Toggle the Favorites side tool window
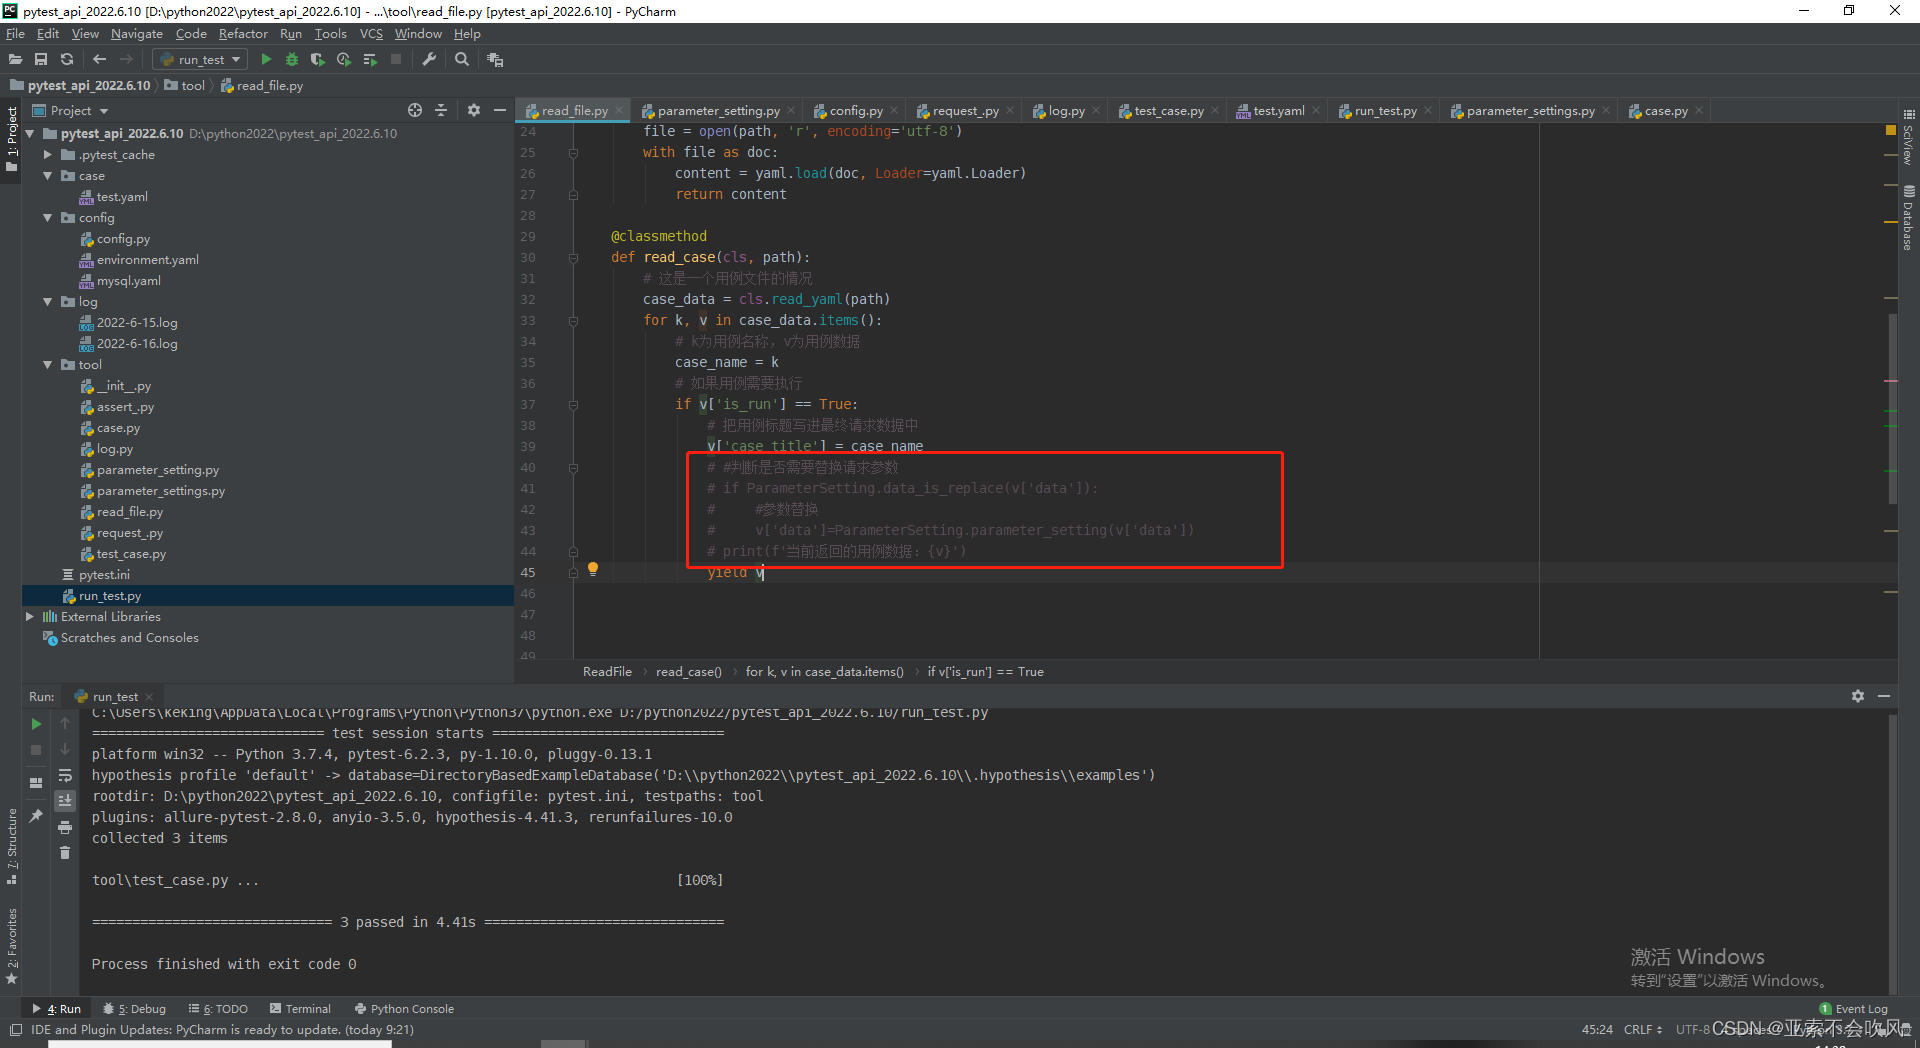The height and width of the screenshot is (1048, 1920). pyautogui.click(x=12, y=947)
